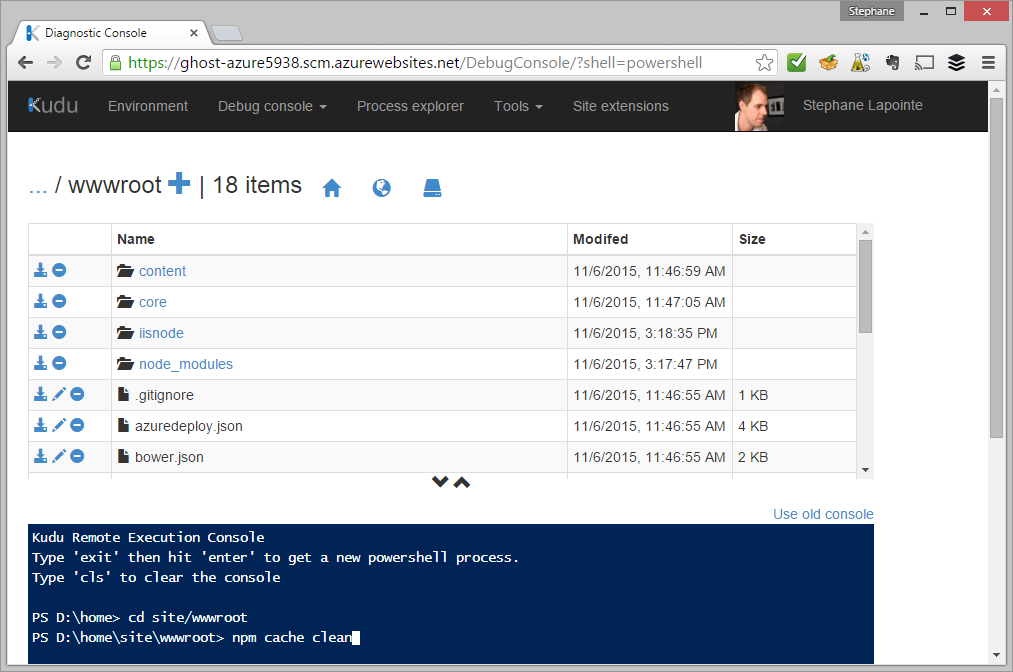Image resolution: width=1013 pixels, height=672 pixels.
Task: Click the Stephane Chrome profile button
Action: [x=872, y=11]
